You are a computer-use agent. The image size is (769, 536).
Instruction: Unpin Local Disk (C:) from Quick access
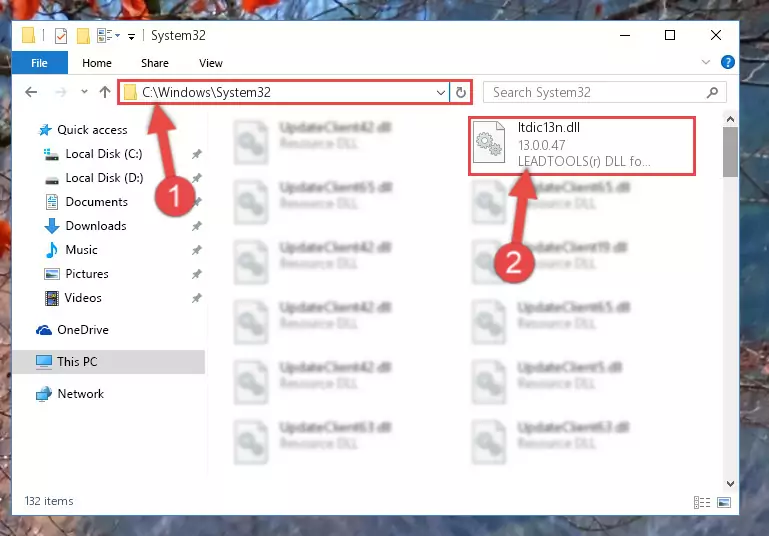coord(197,154)
